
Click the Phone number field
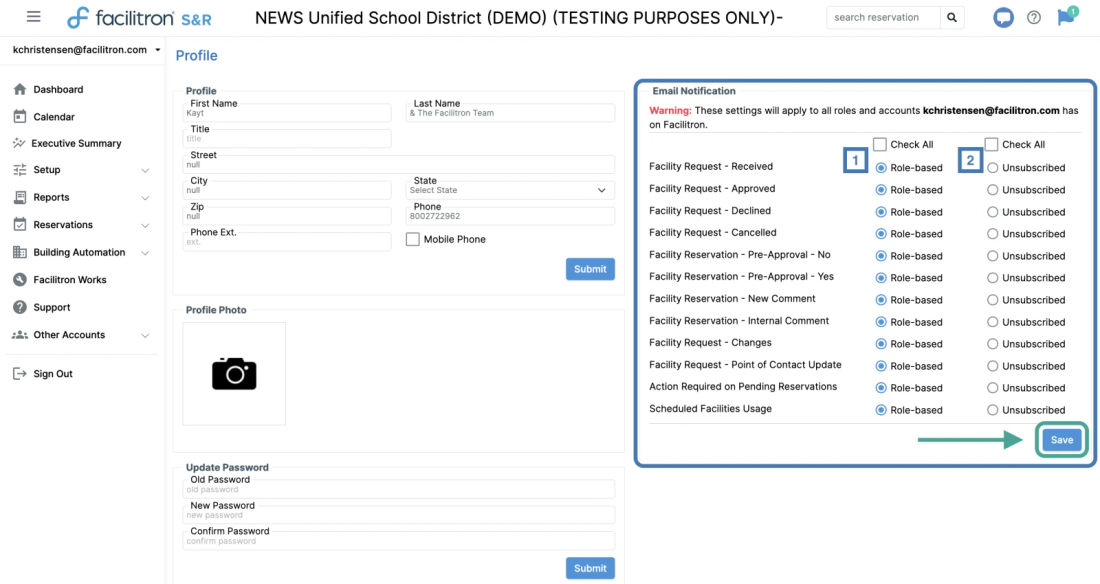(x=510, y=216)
